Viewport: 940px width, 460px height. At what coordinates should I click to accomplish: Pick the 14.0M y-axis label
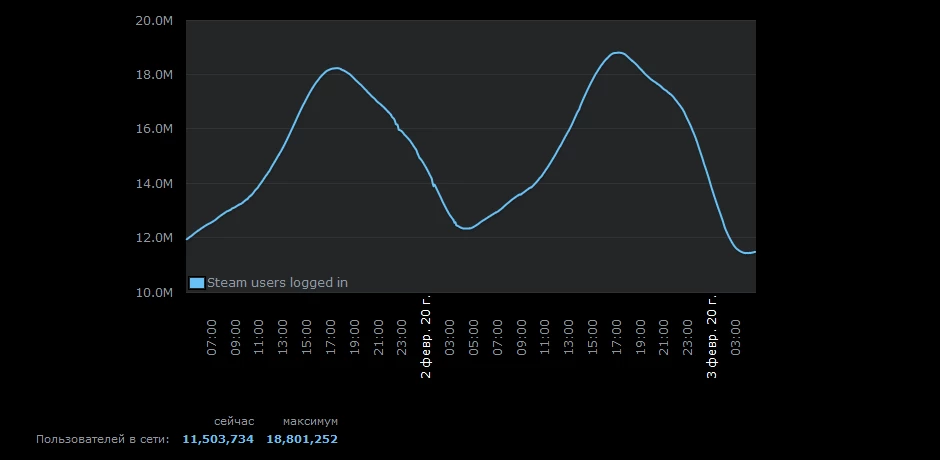[x=153, y=184]
